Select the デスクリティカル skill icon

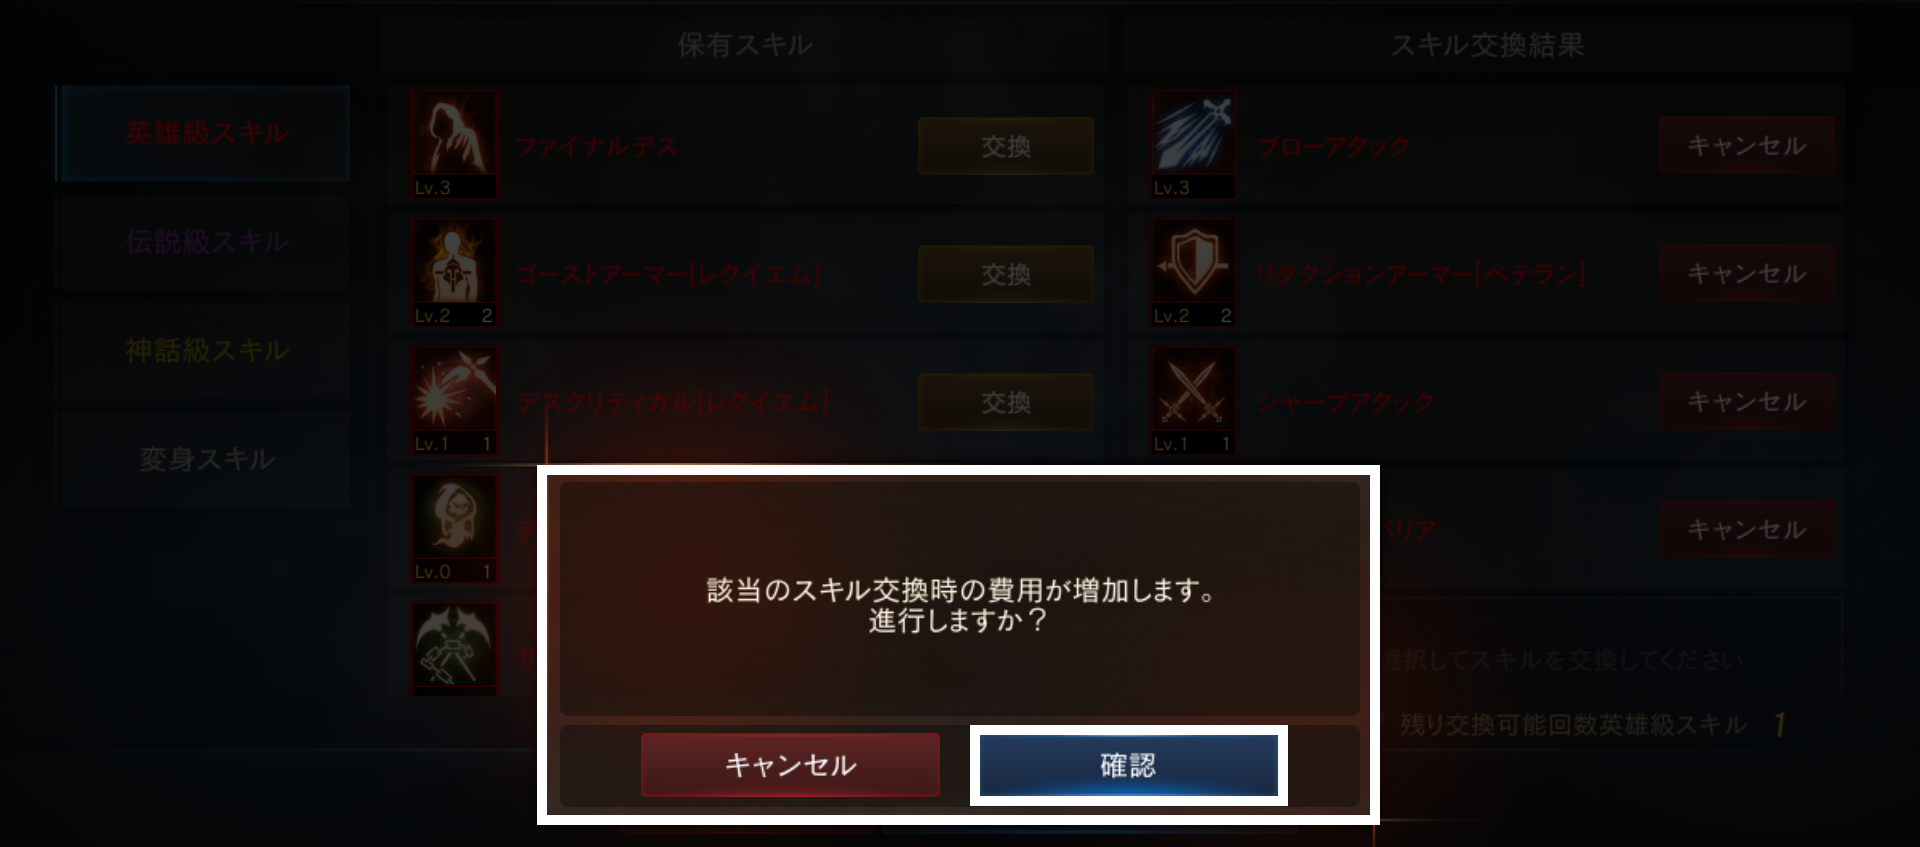(454, 400)
